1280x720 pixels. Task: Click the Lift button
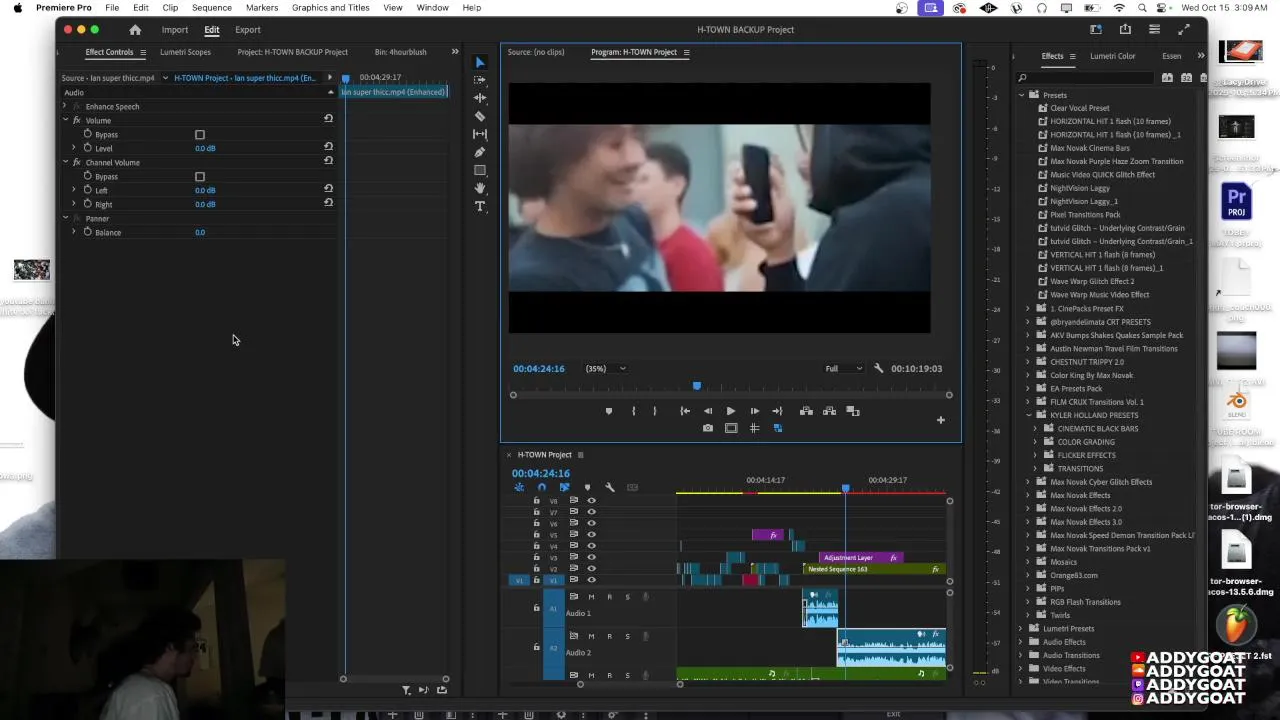tap(806, 411)
